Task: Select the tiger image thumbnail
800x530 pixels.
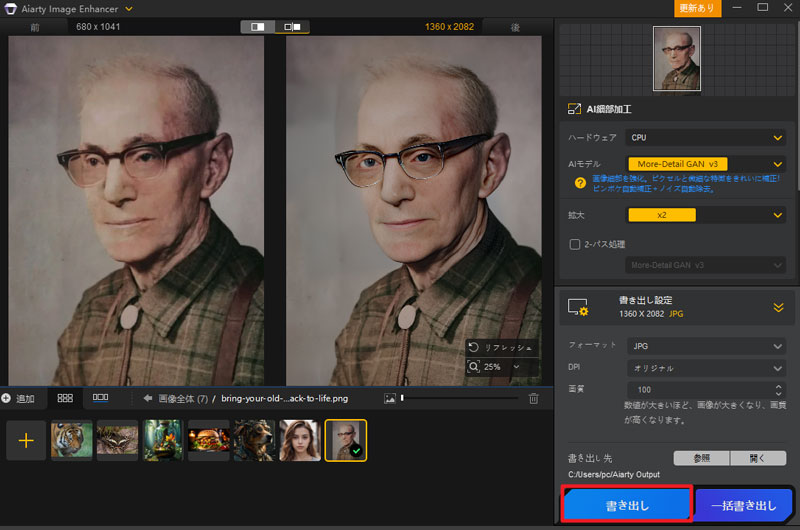Action: click(x=72, y=440)
